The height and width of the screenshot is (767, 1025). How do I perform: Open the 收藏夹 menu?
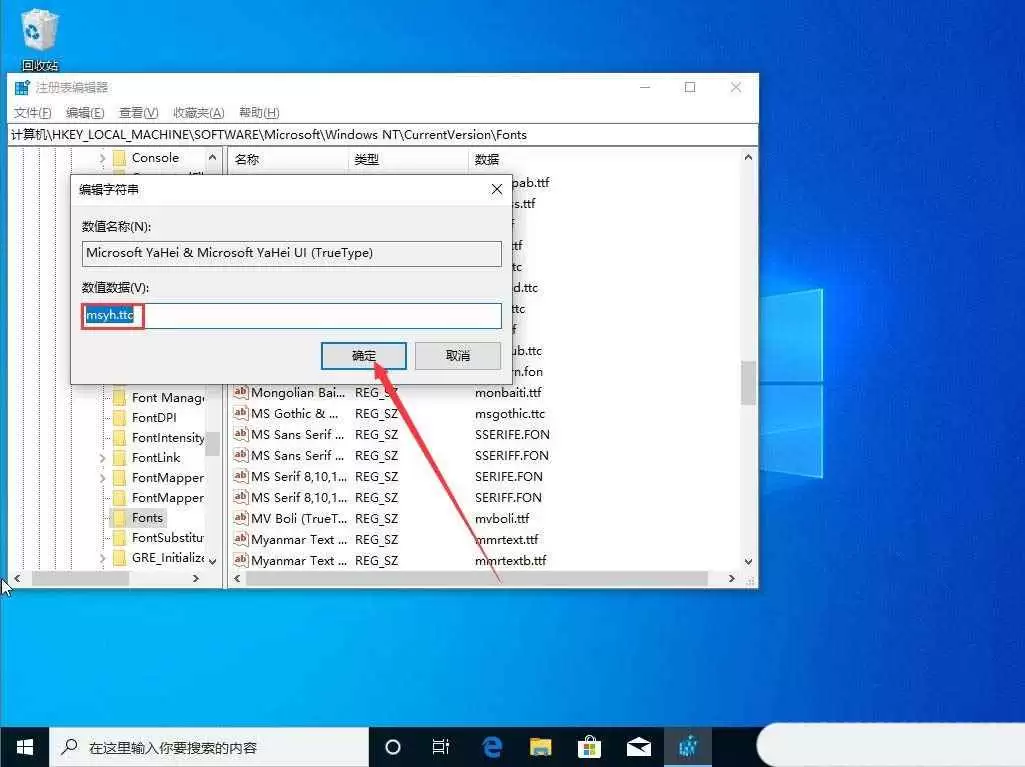197,112
